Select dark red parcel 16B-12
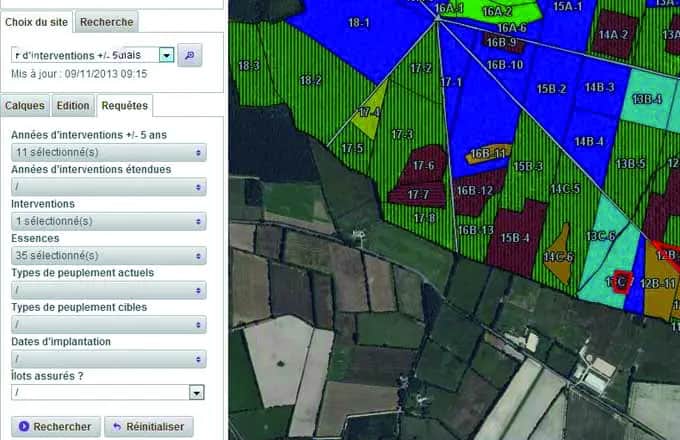Screen dimensions: 680x440 coord(475,190)
